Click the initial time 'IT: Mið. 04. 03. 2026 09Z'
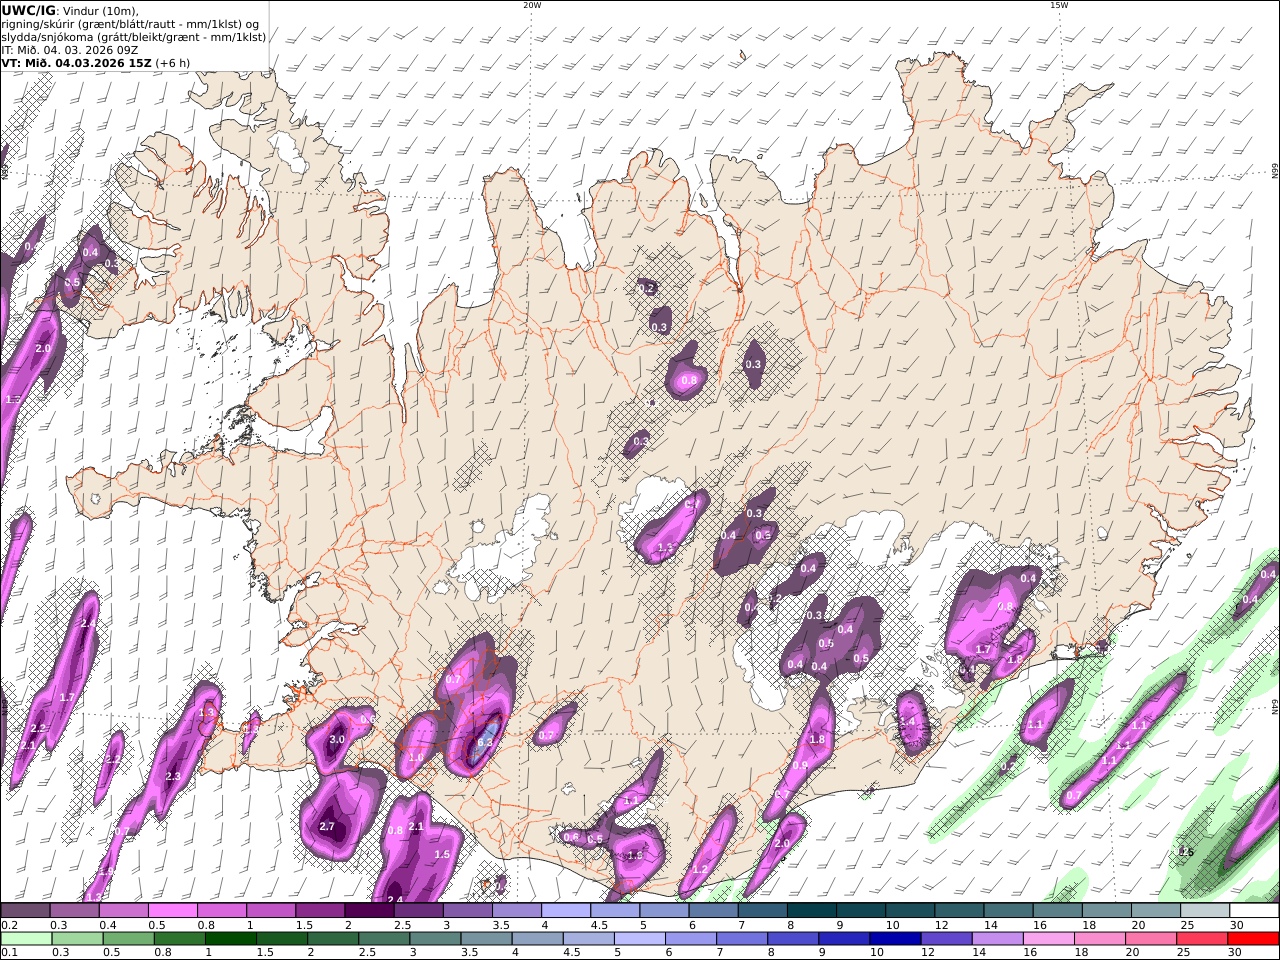 (69, 49)
